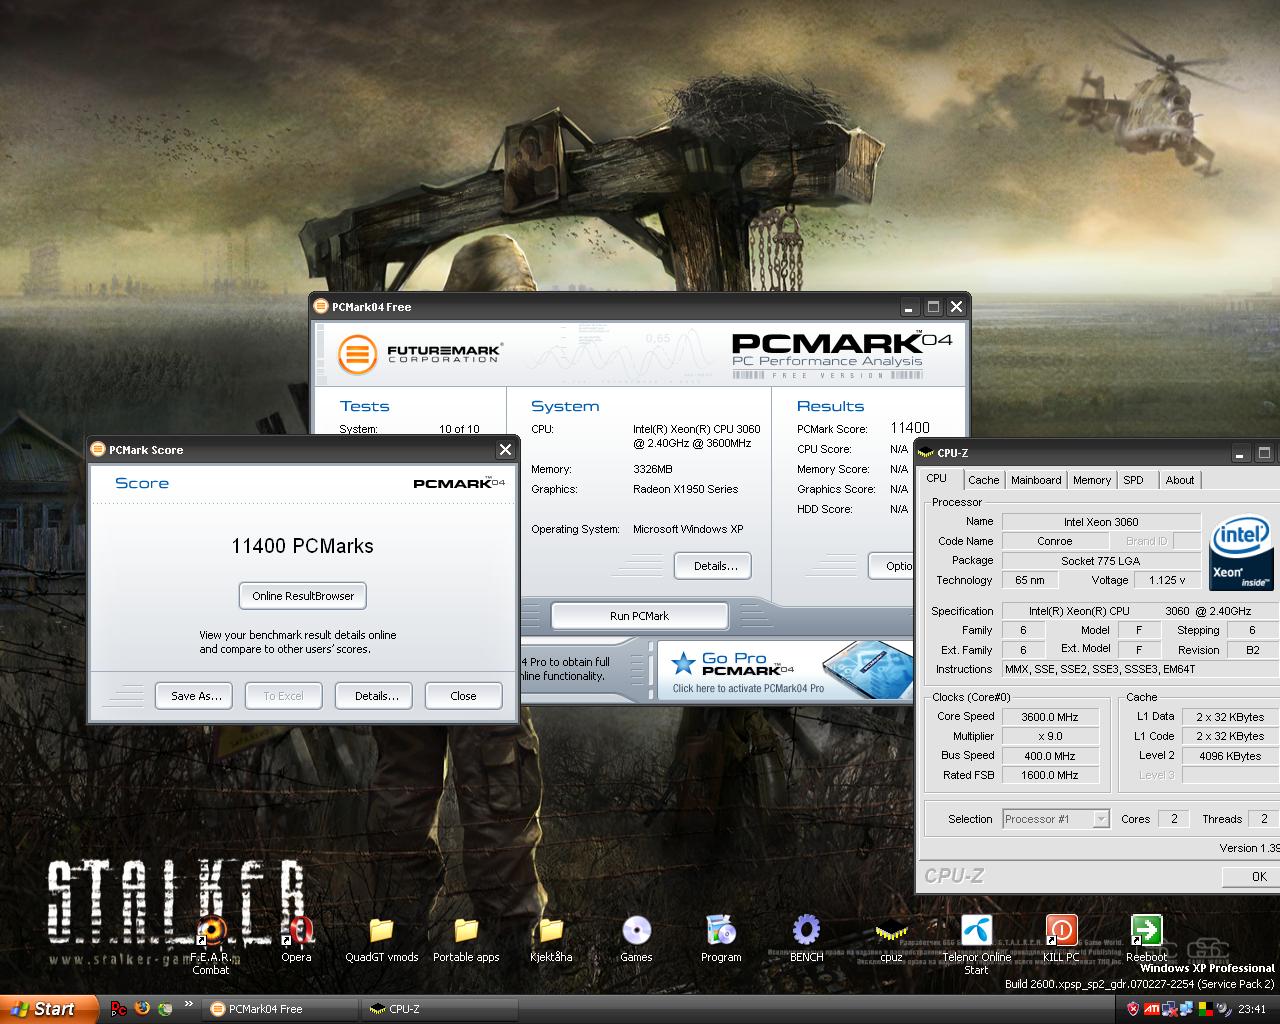Switch to the Mainboard tab in CPU-Z

[1036, 480]
